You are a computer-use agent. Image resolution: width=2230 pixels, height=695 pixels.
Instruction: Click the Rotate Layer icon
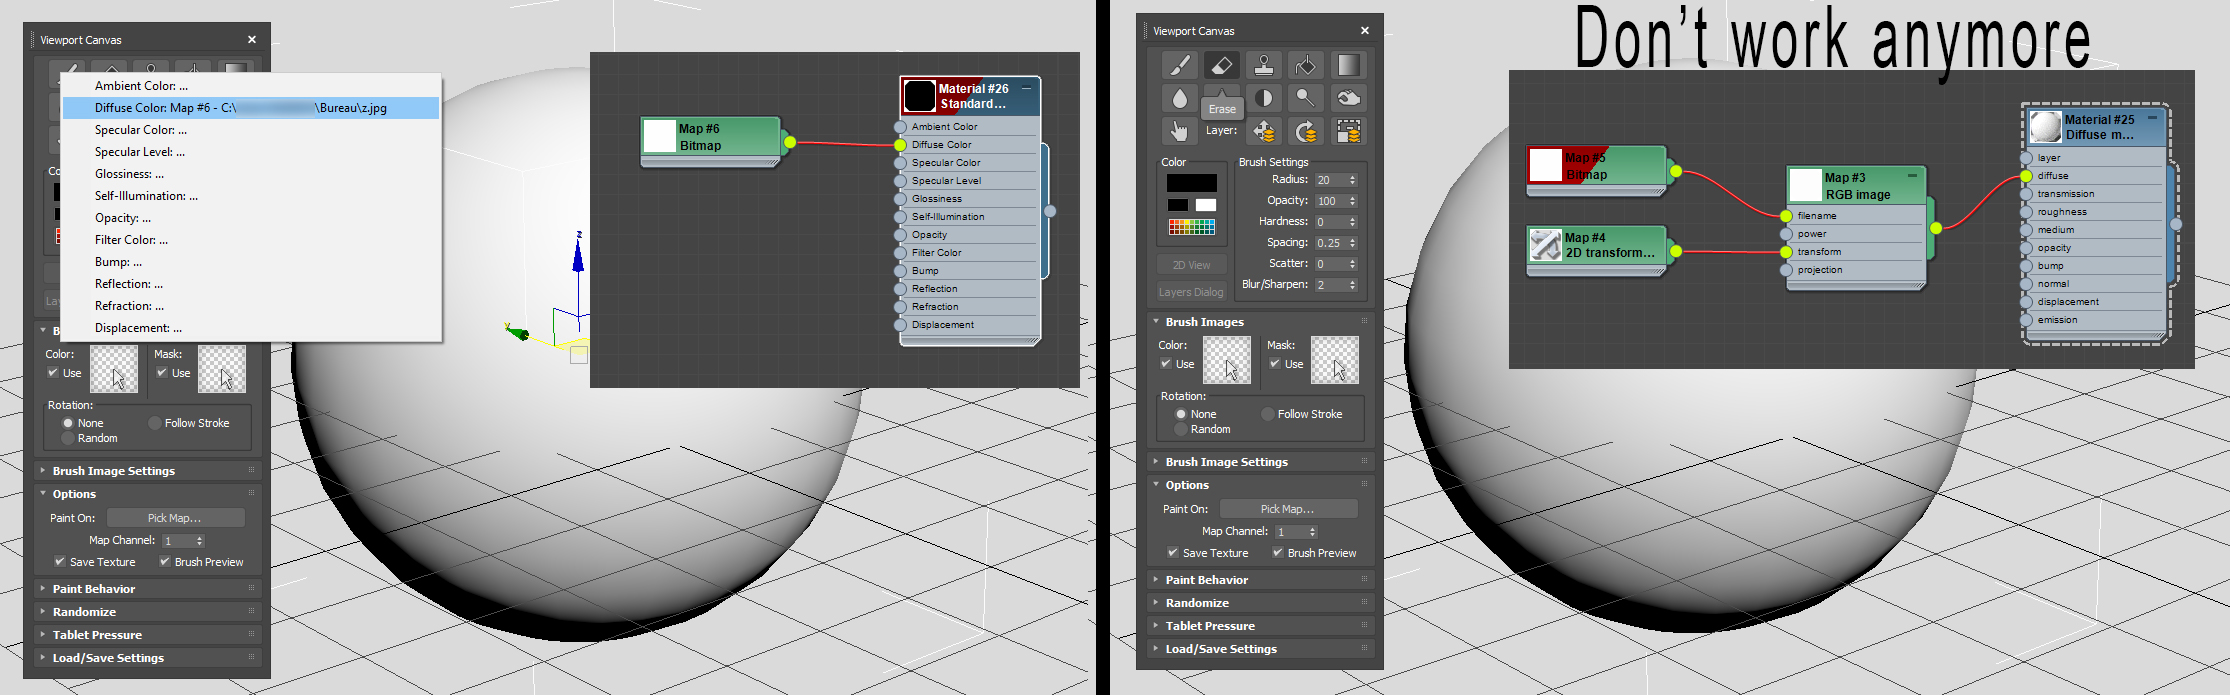click(1306, 131)
